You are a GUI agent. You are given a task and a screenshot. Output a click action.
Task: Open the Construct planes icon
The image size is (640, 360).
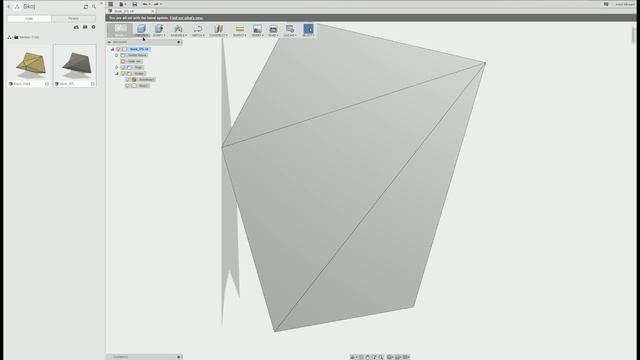click(219, 29)
